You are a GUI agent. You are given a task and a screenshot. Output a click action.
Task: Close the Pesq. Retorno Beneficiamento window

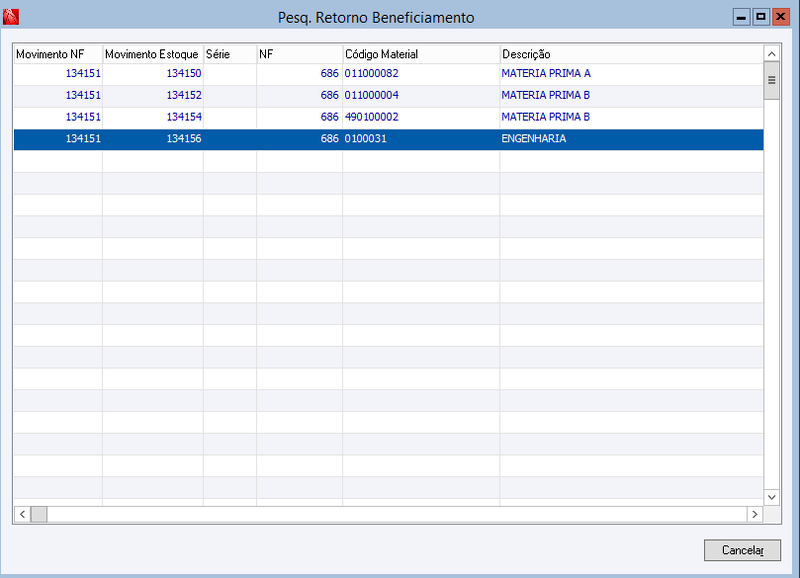(x=781, y=17)
